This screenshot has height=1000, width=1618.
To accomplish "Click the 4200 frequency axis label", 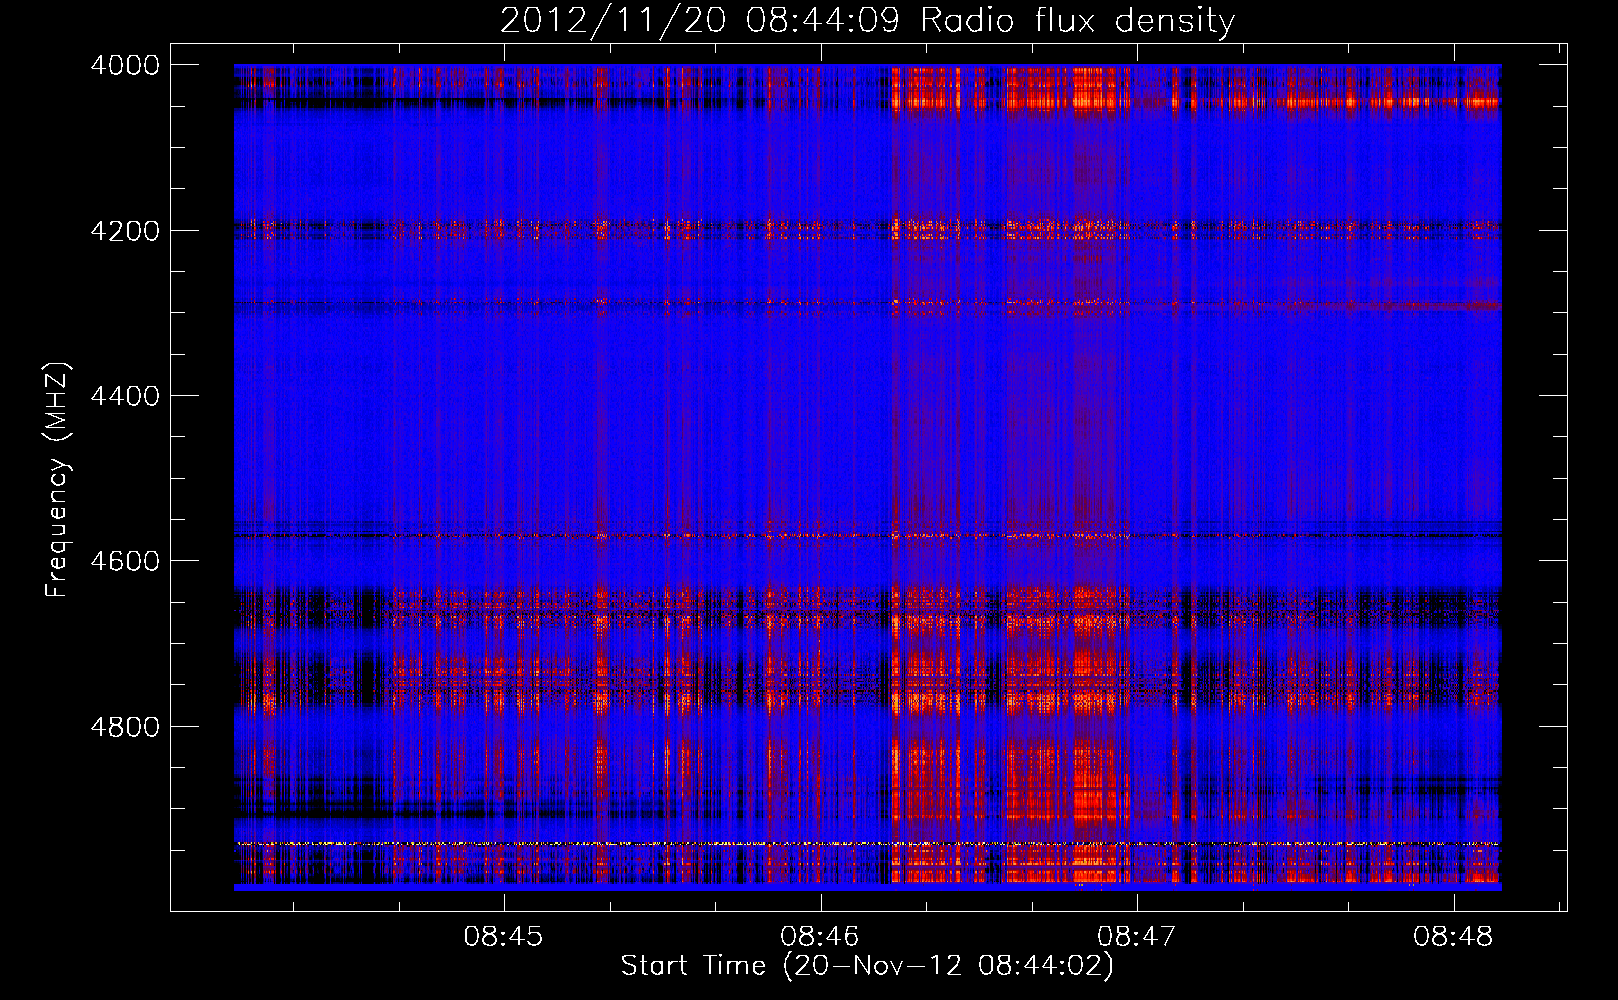I will click(x=125, y=231).
